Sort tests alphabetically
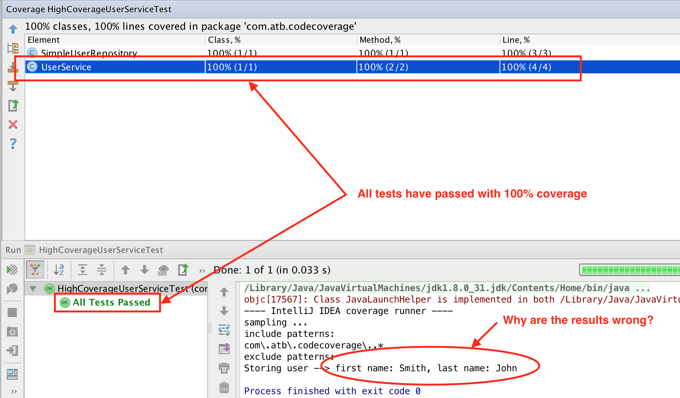This screenshot has width=680, height=398. [59, 270]
